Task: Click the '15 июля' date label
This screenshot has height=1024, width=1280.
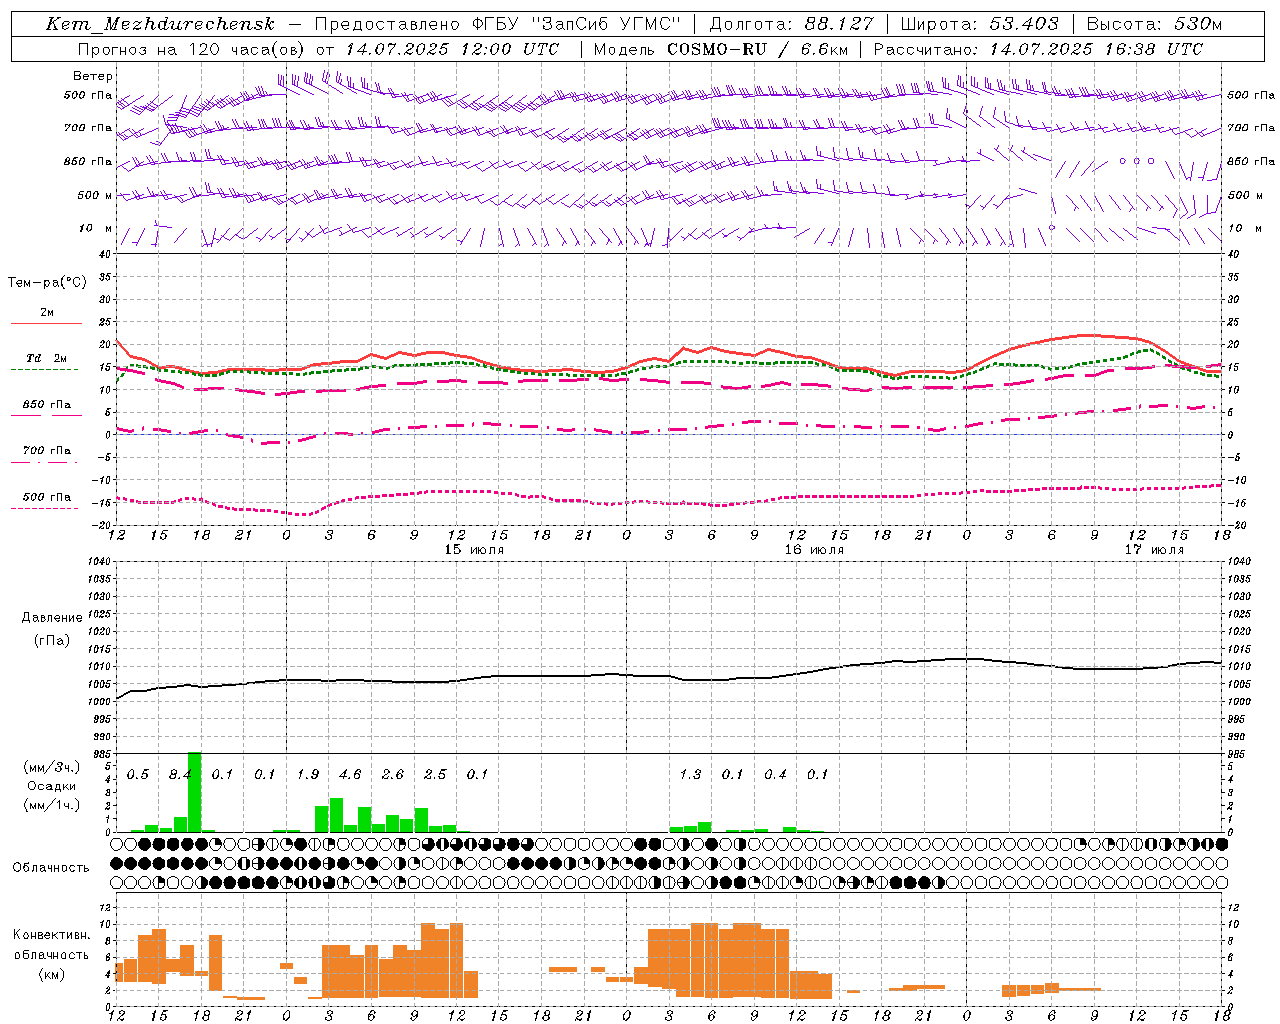Action: (x=474, y=550)
